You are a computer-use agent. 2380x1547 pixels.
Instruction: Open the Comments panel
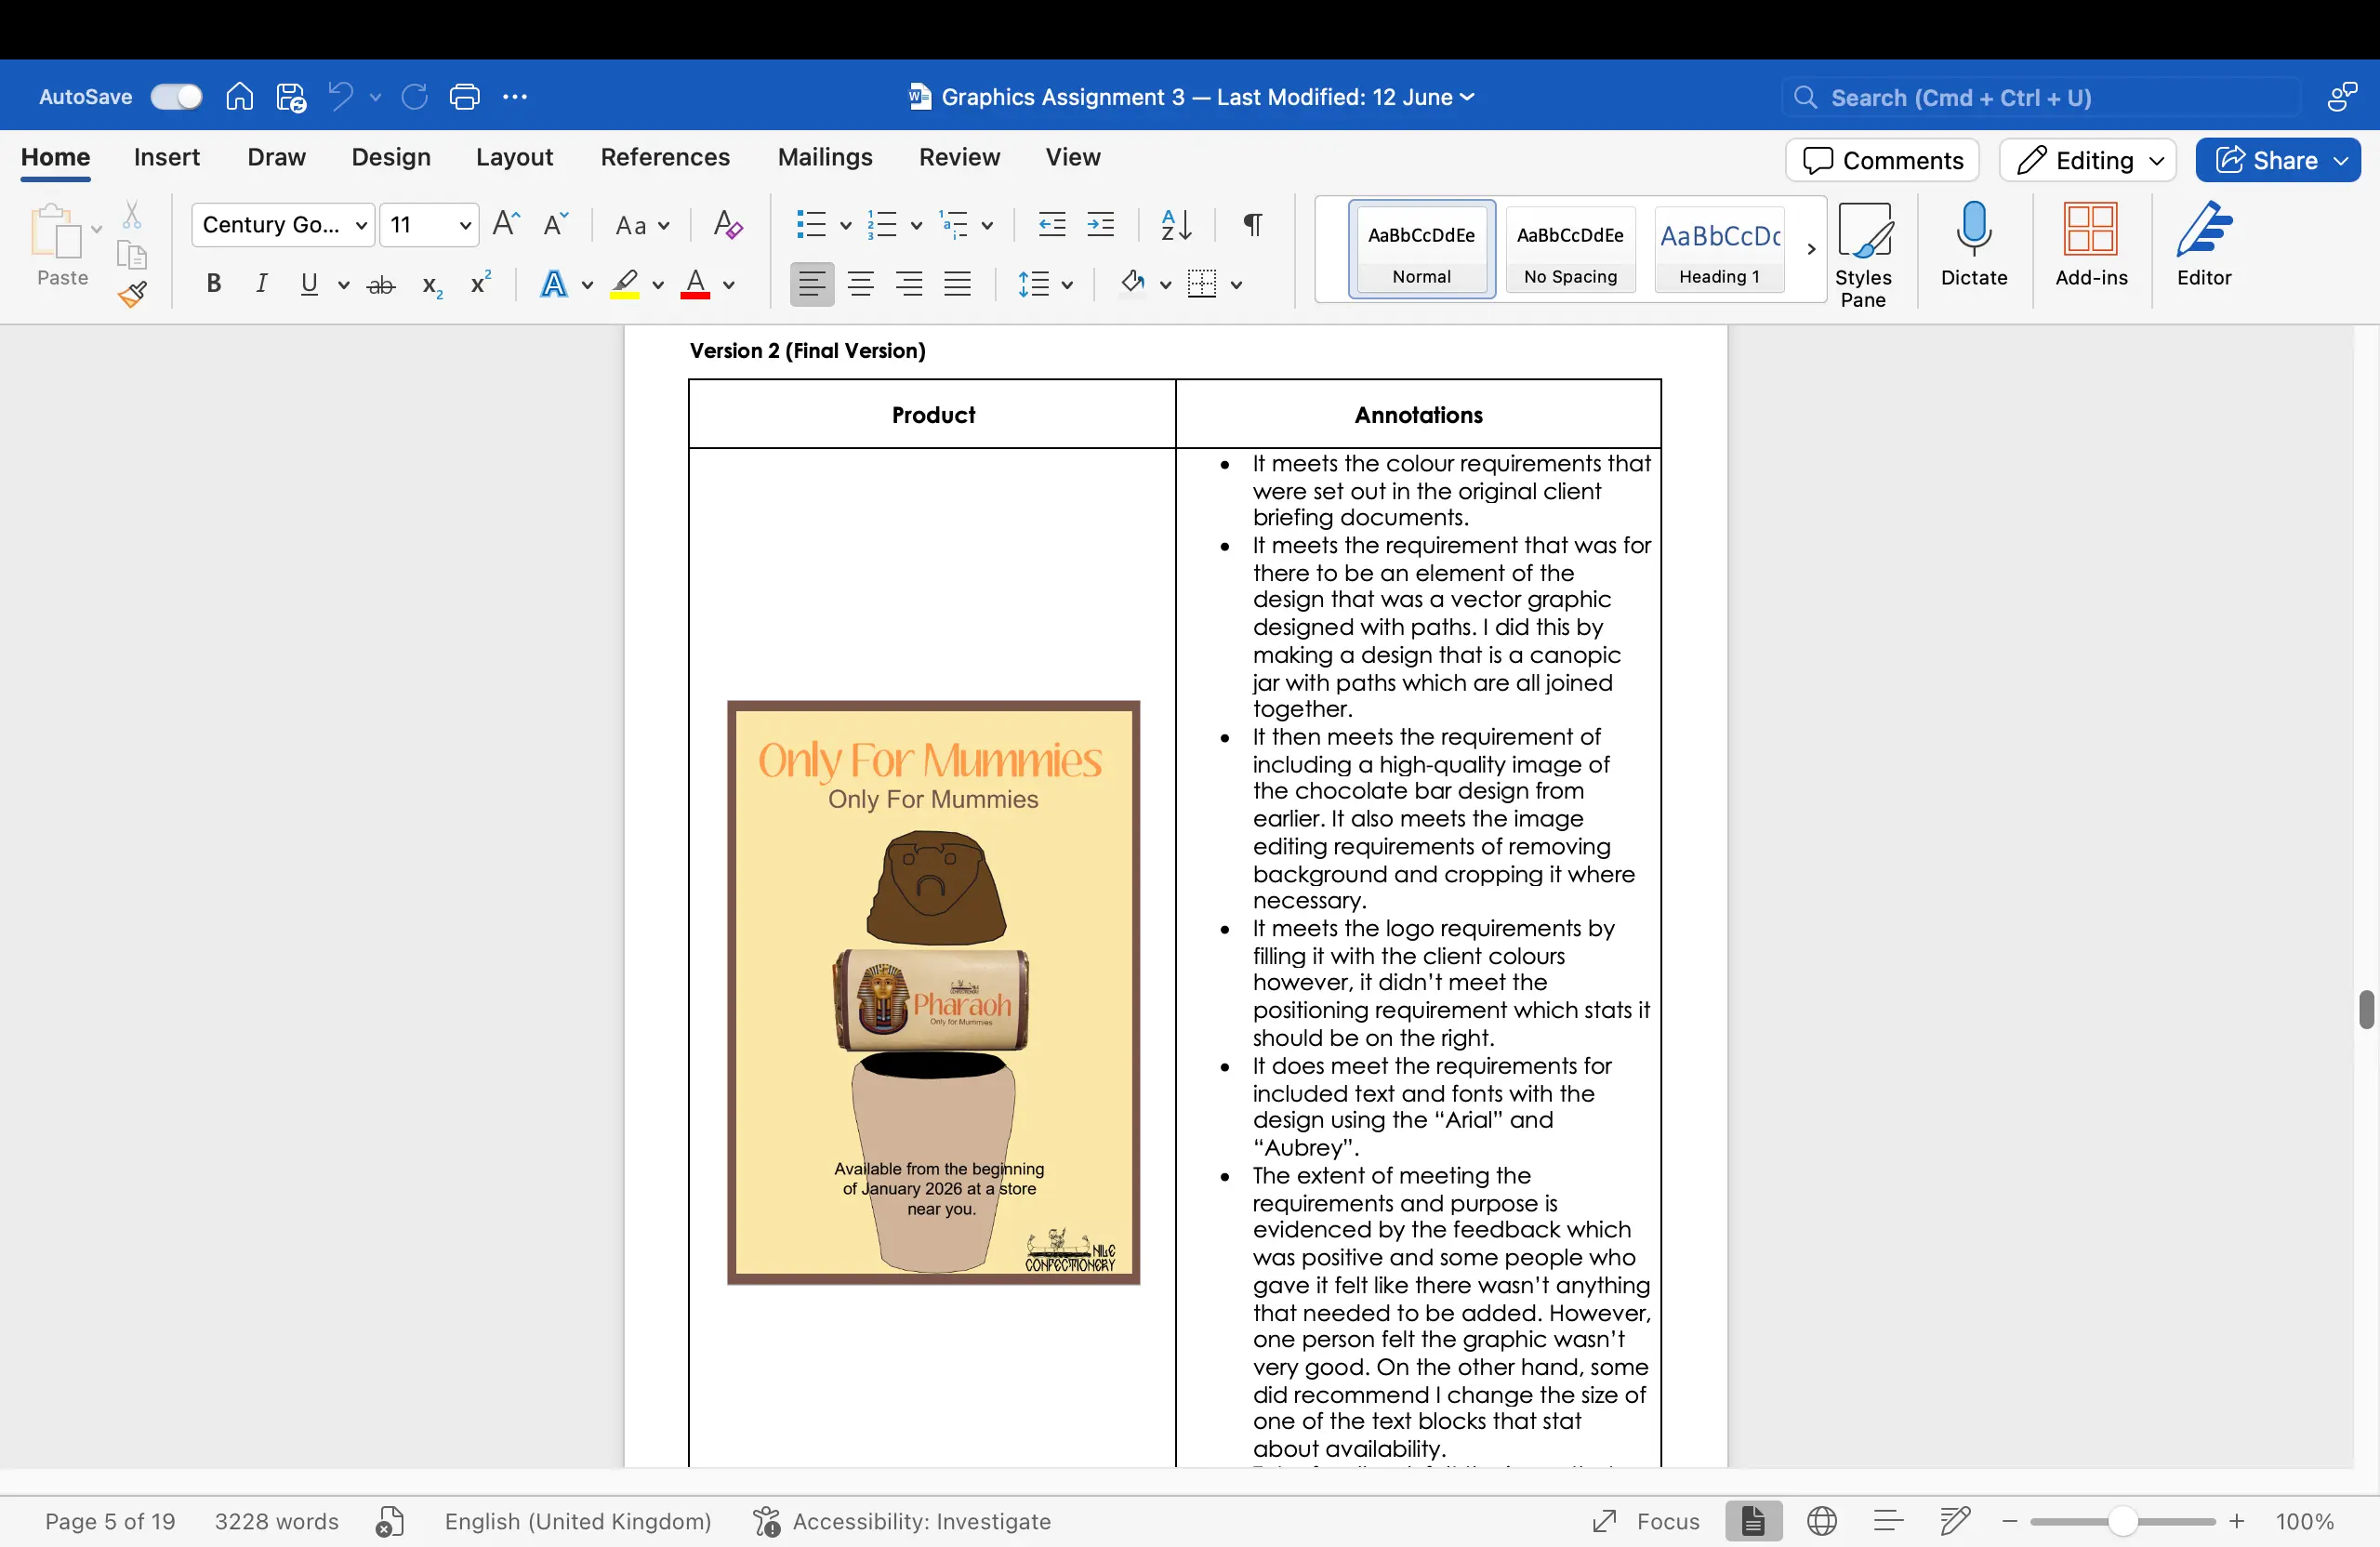click(1881, 160)
